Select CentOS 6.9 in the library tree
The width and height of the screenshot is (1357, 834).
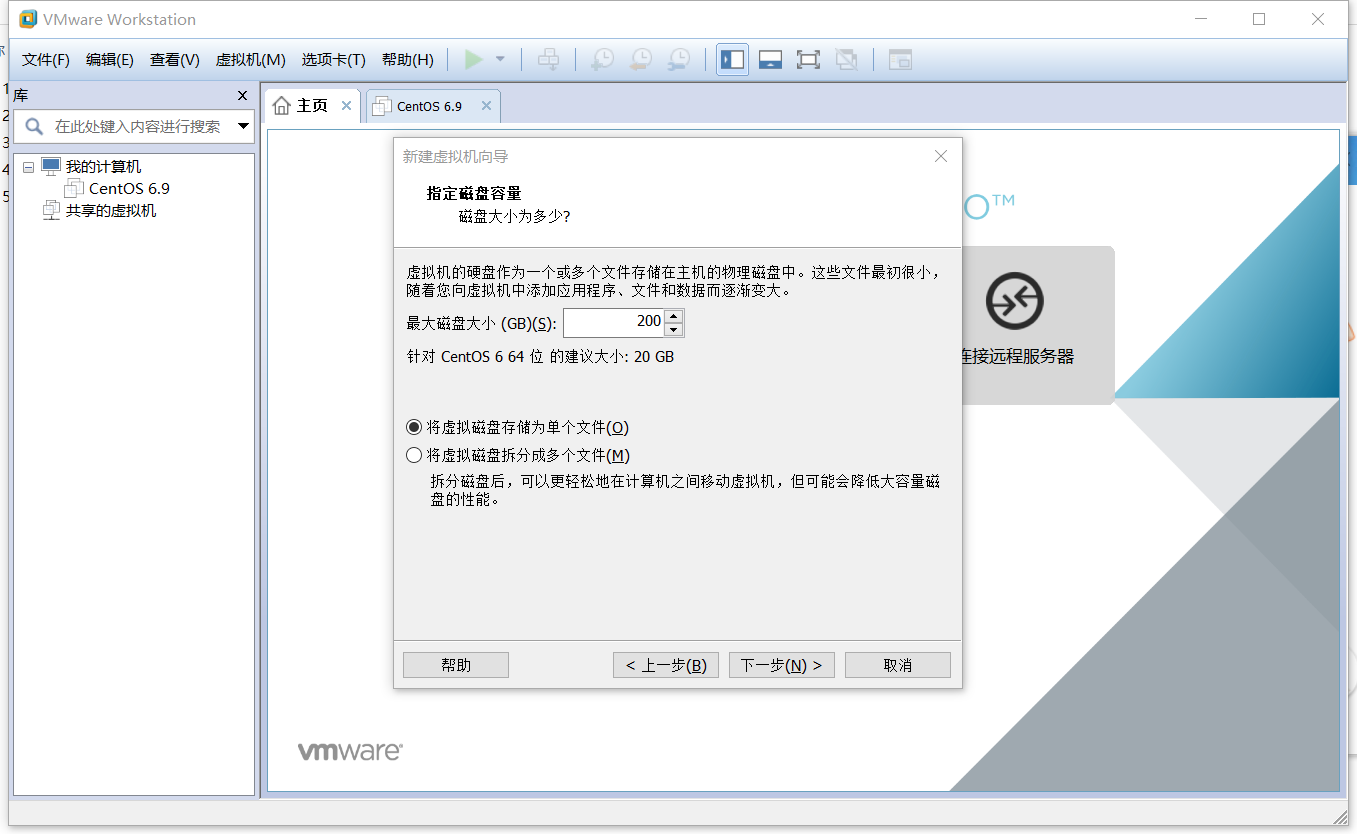pyautogui.click(x=129, y=188)
